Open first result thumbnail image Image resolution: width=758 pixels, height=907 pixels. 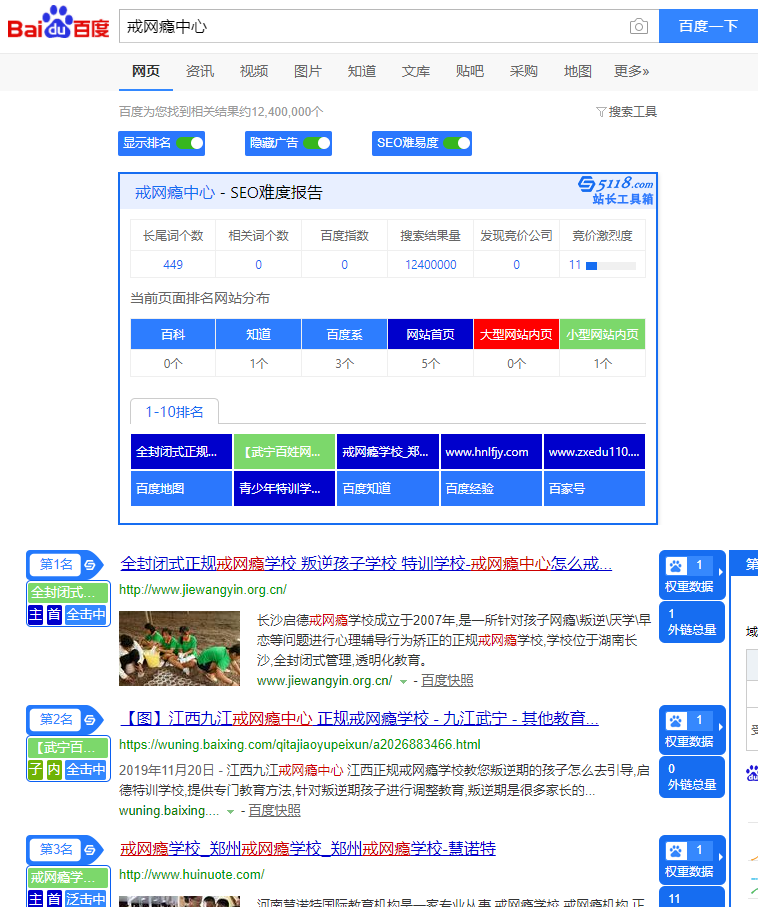click(179, 648)
